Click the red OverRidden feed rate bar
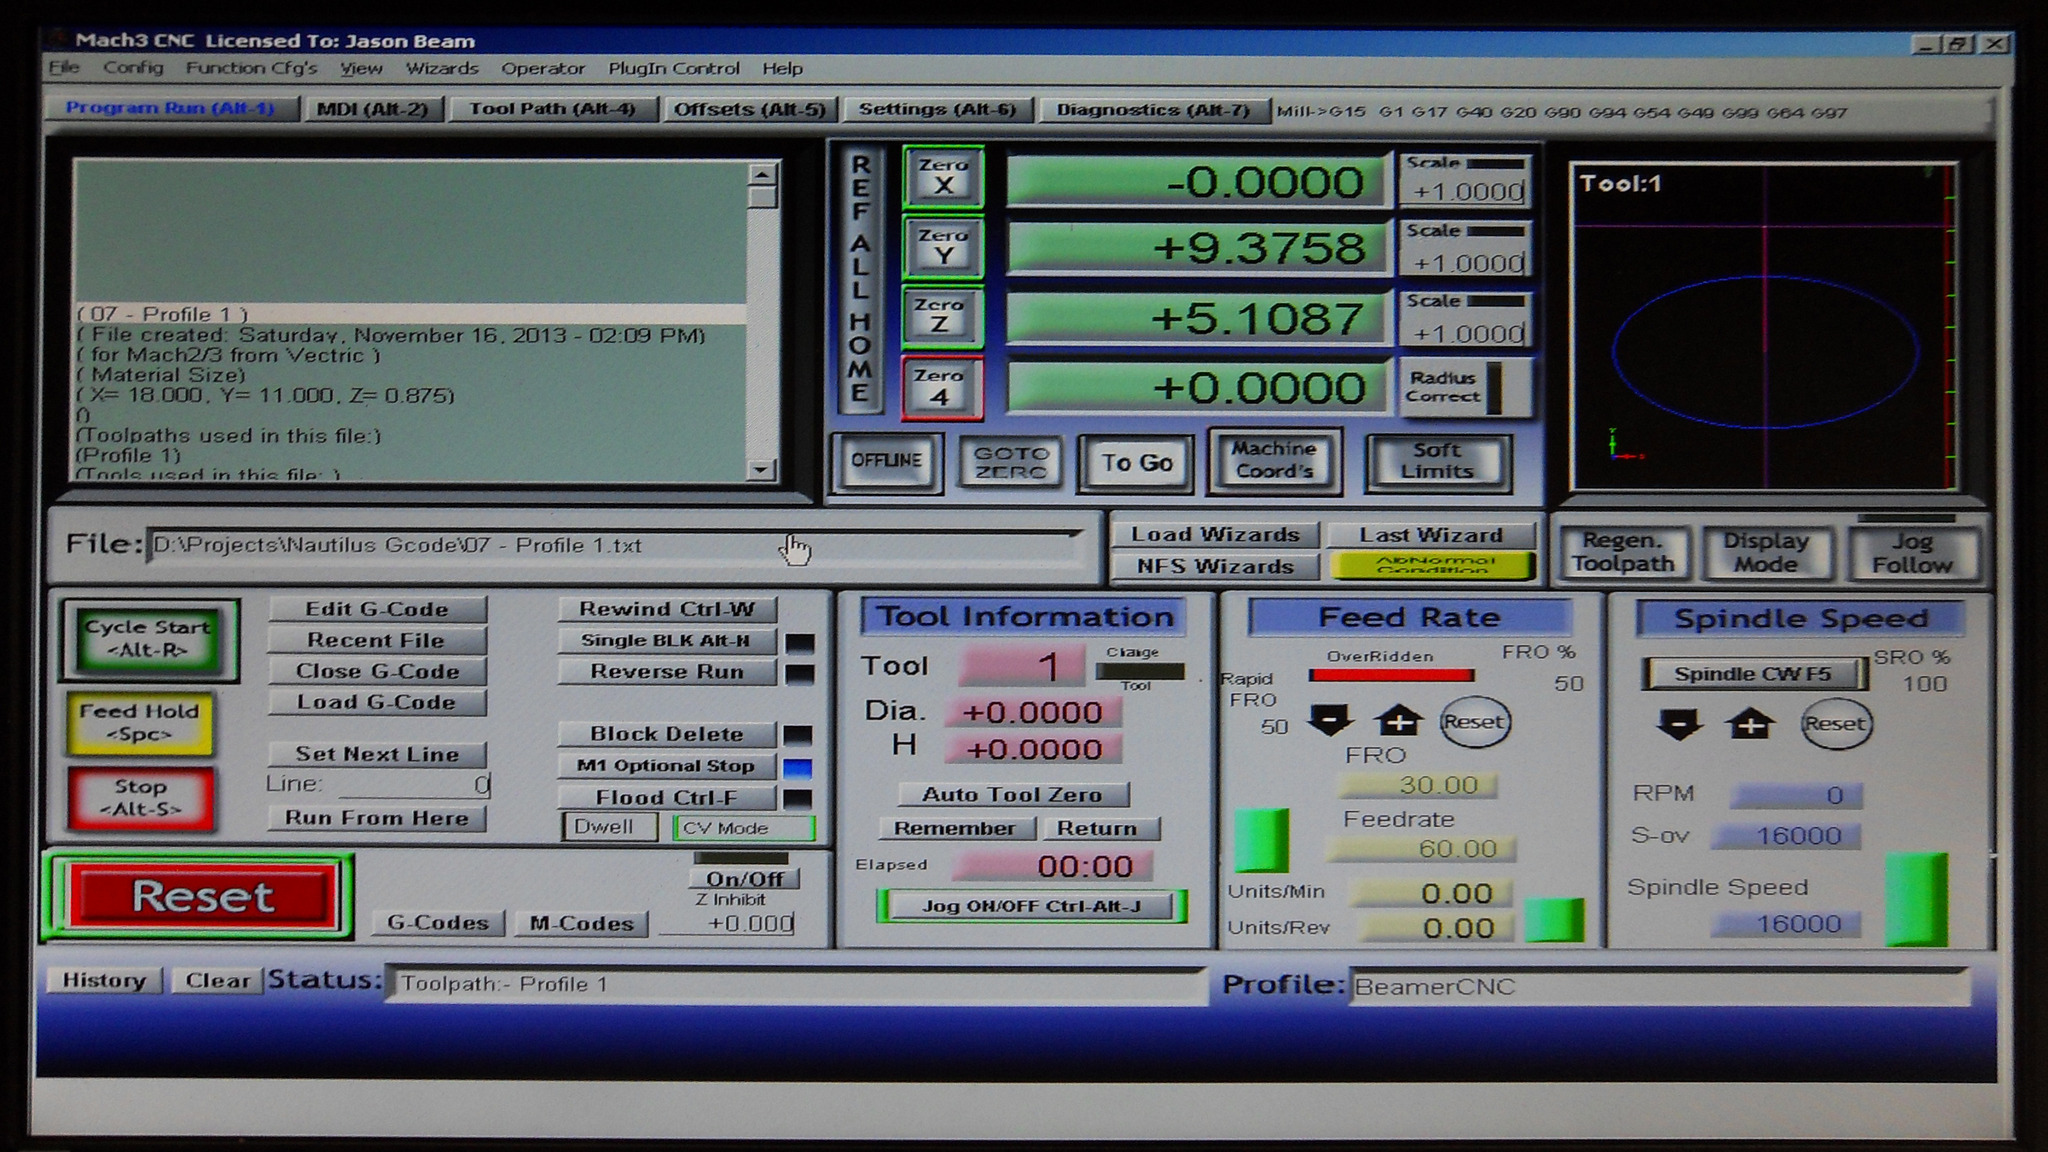Screen dimensions: 2048x1152 (x=1391, y=675)
